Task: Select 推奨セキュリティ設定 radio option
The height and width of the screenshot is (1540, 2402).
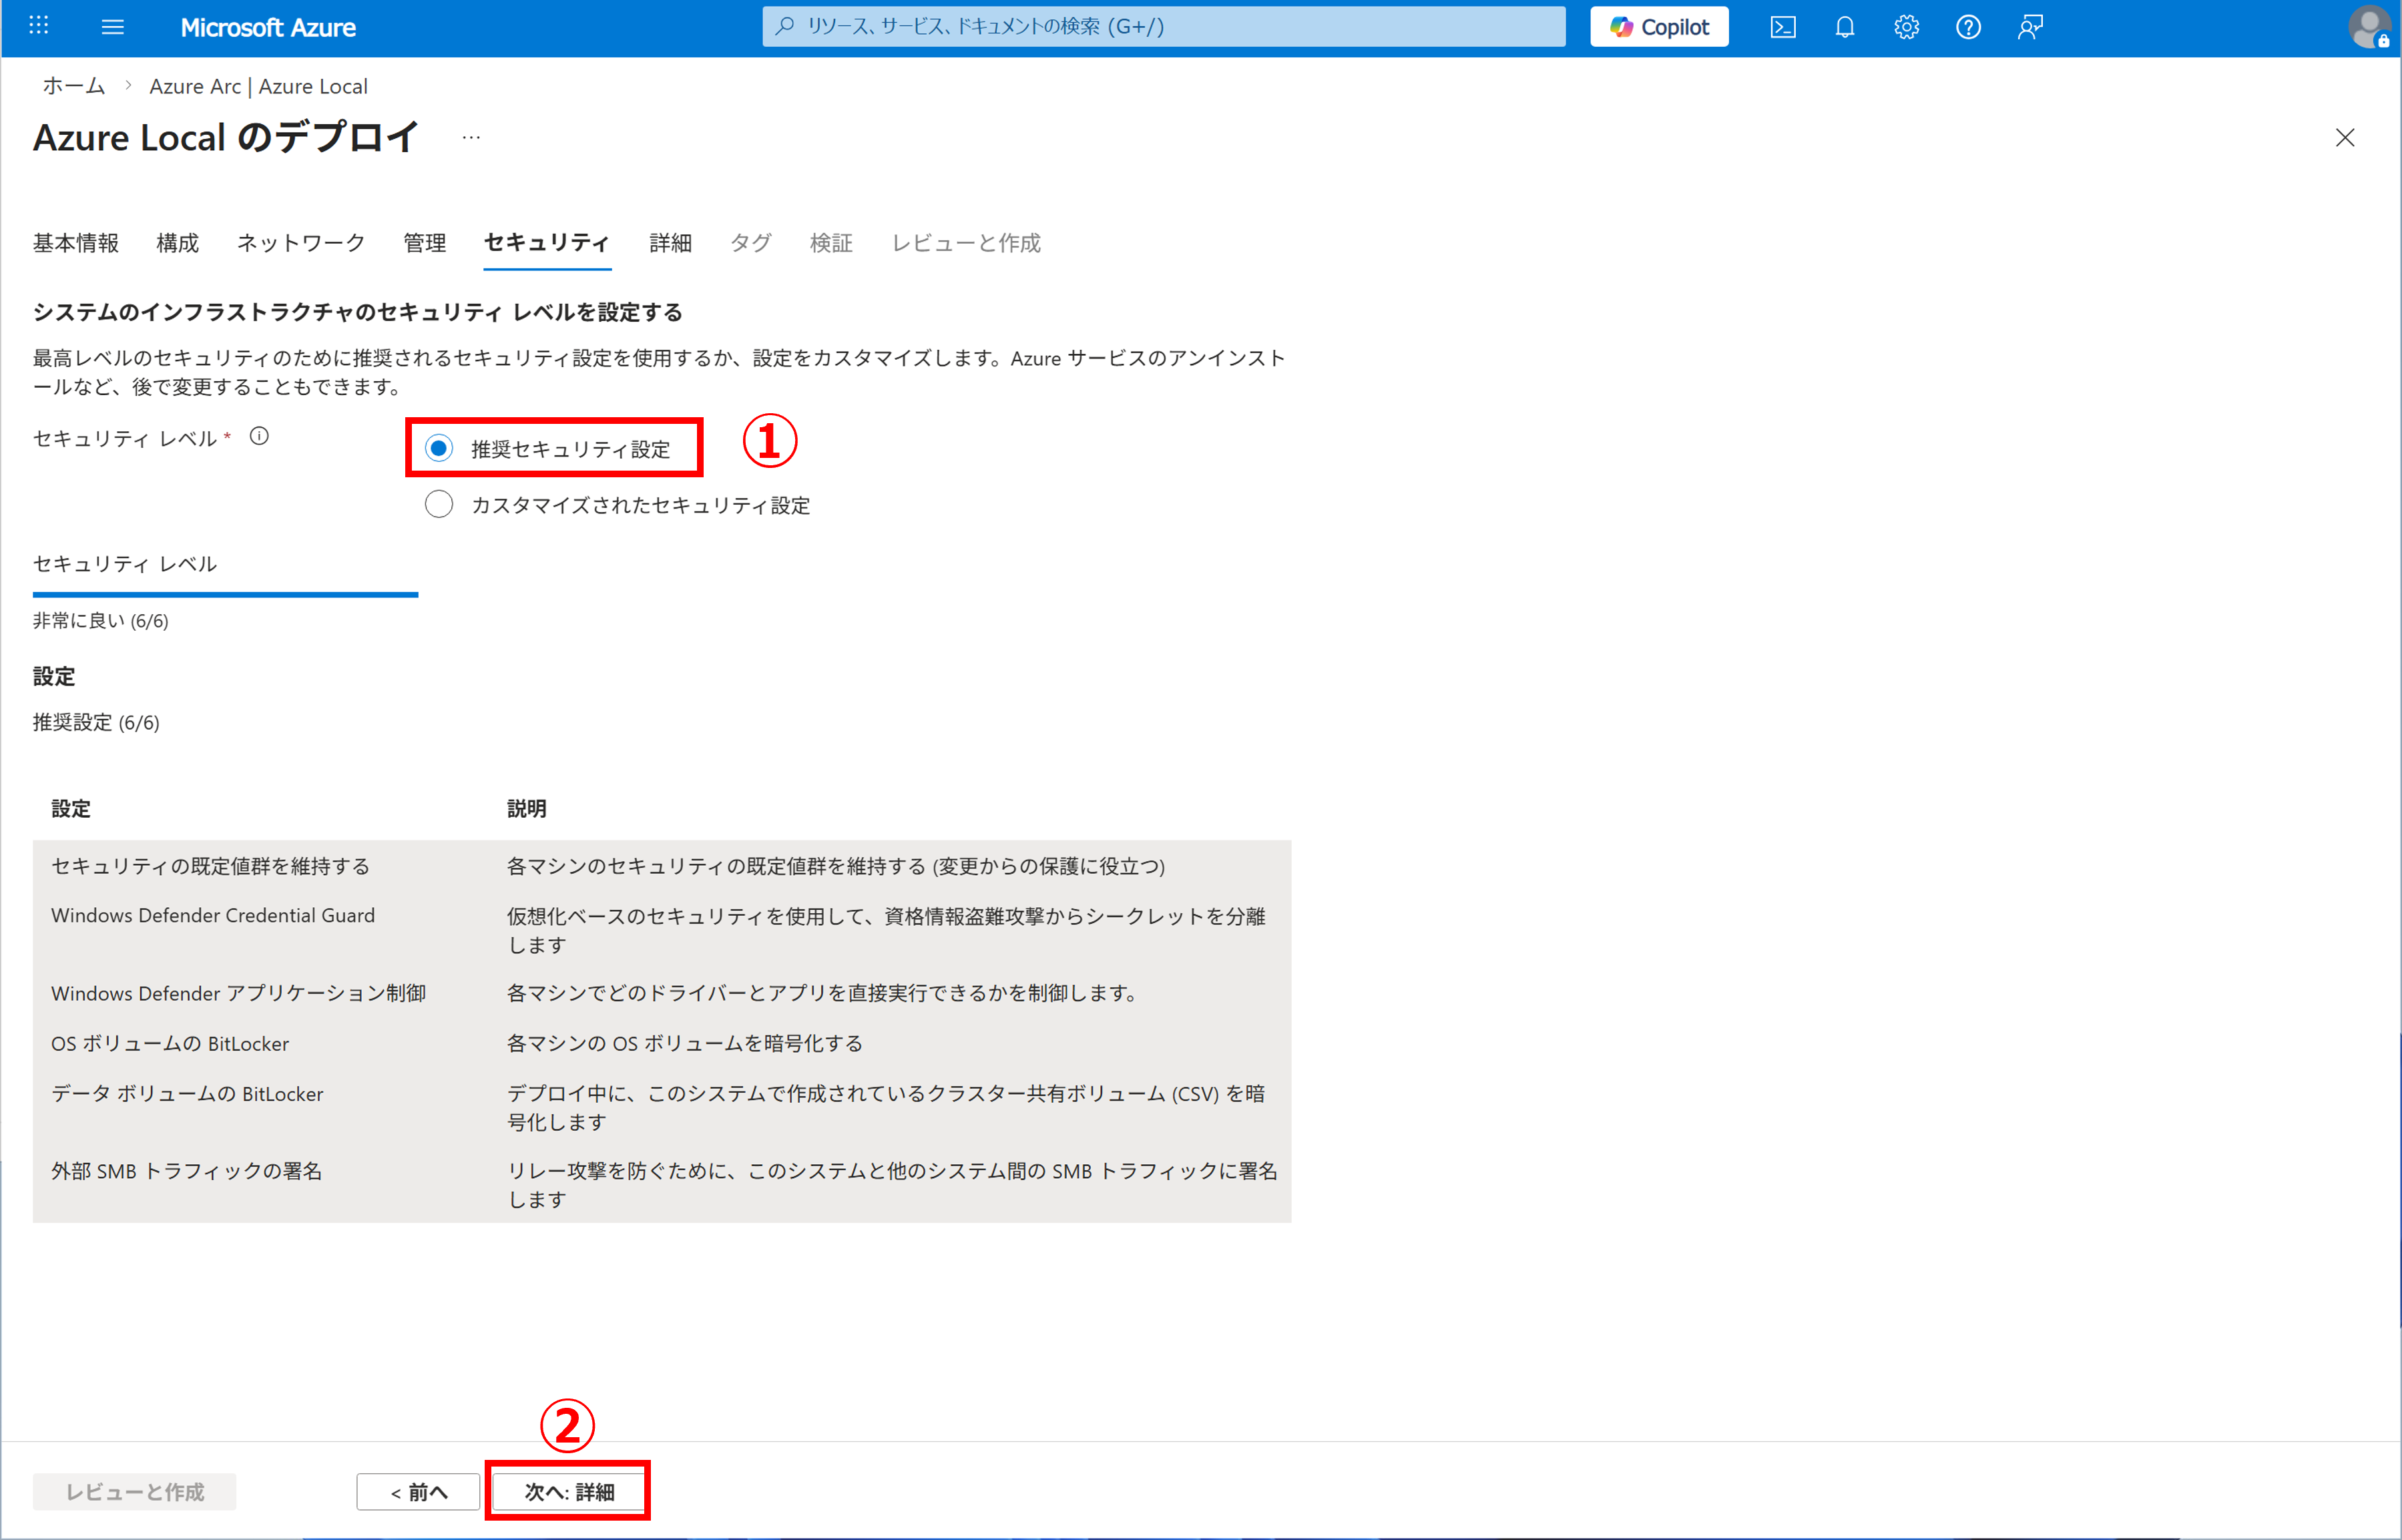Action: coord(439,448)
